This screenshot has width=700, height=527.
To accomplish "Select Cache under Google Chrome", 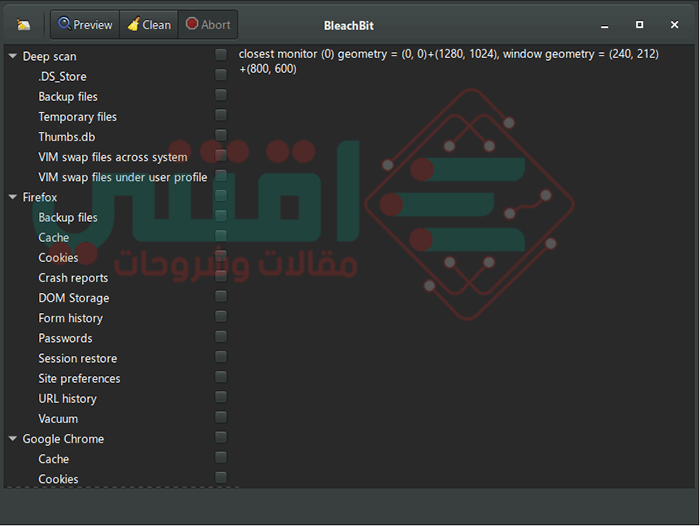I will click(54, 459).
